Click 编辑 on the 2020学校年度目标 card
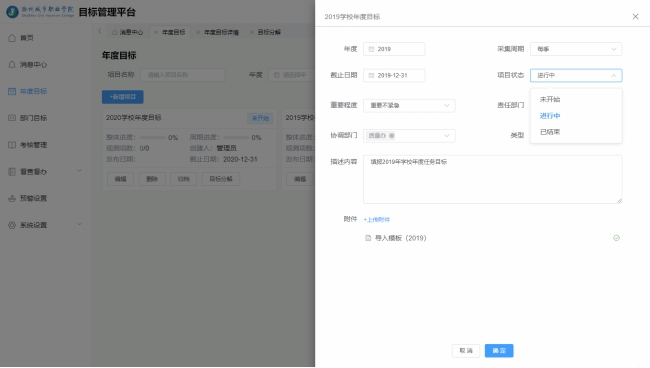The image size is (650, 368). coord(121,179)
